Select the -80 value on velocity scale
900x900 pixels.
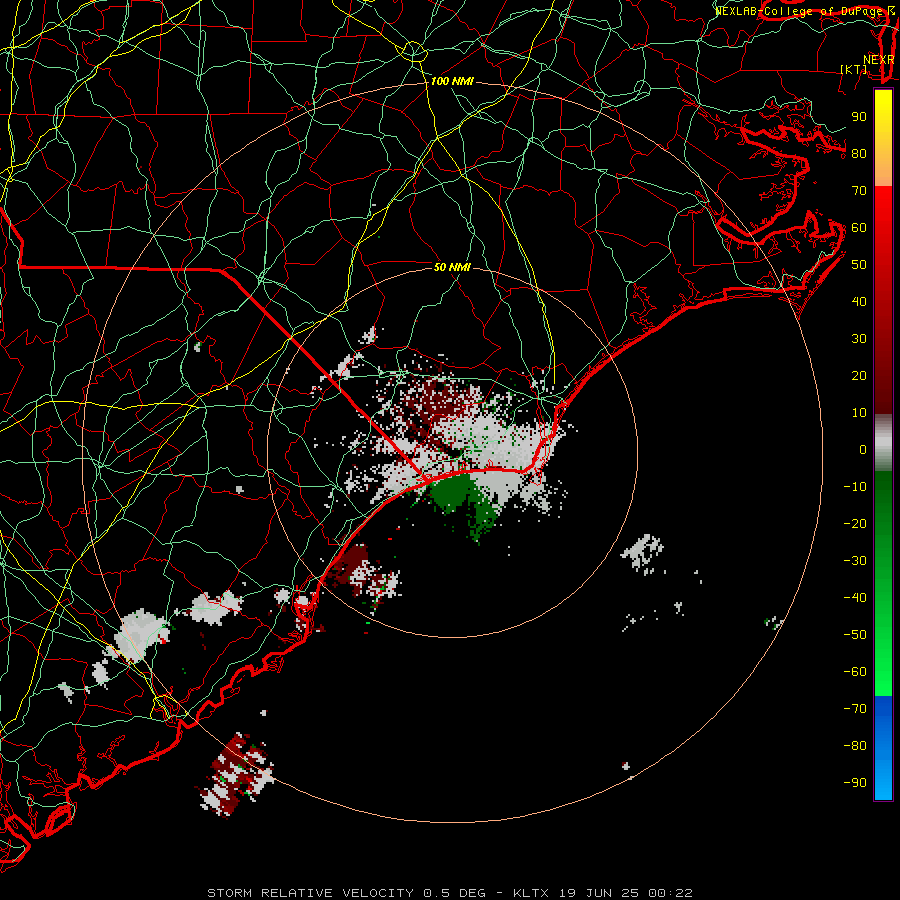tap(855, 746)
